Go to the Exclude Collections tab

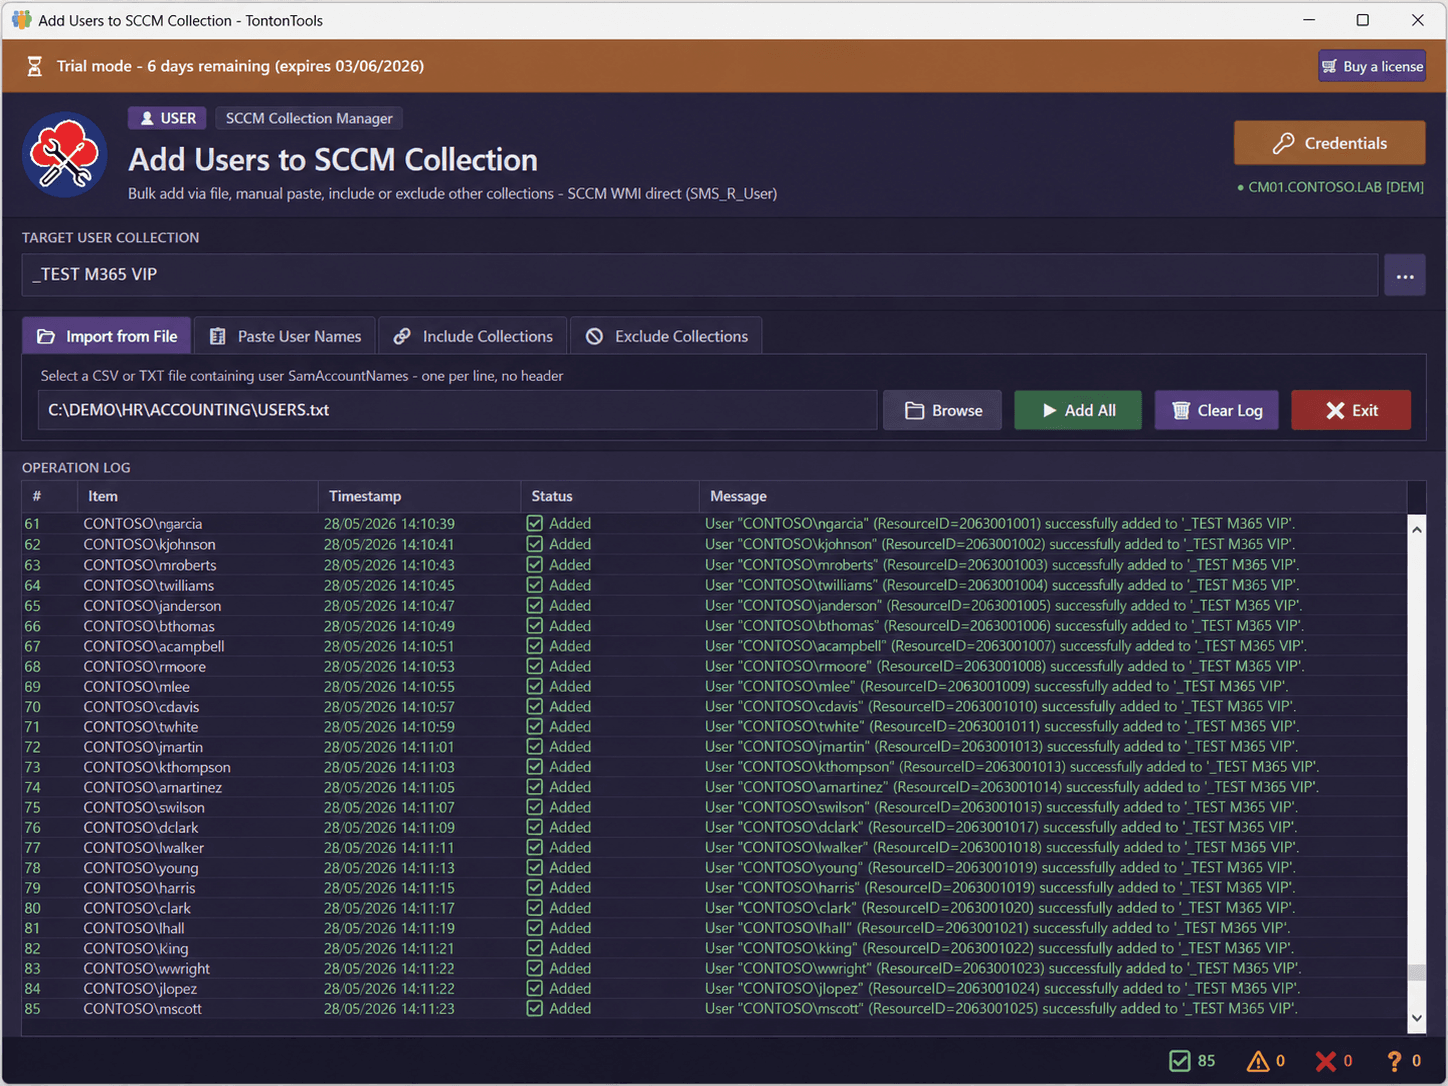667,336
